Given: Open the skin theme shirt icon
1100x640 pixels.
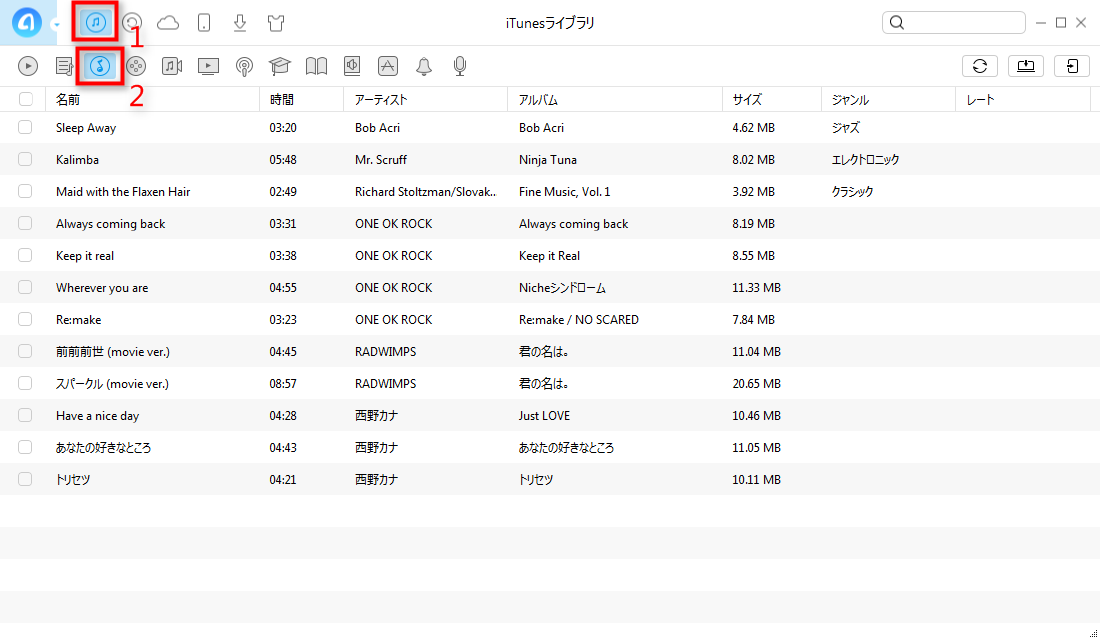Looking at the screenshot, I should (x=276, y=23).
